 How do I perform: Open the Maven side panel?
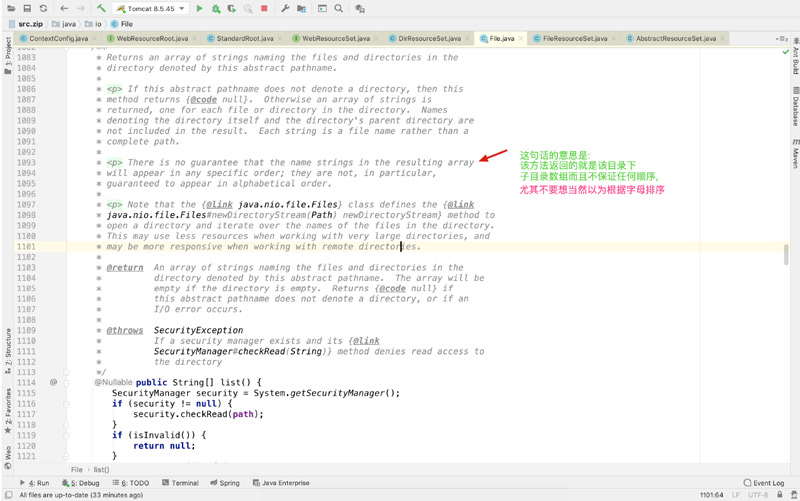point(795,153)
